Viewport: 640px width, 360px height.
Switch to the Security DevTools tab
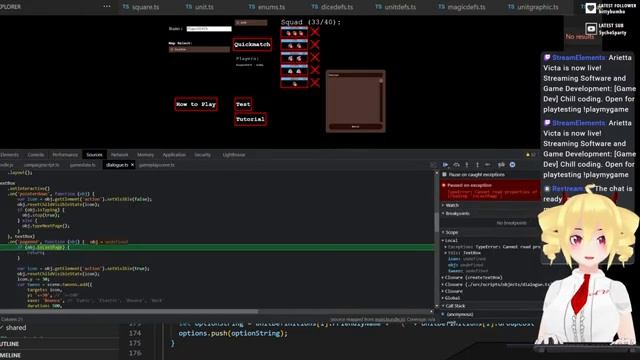[x=202, y=155]
